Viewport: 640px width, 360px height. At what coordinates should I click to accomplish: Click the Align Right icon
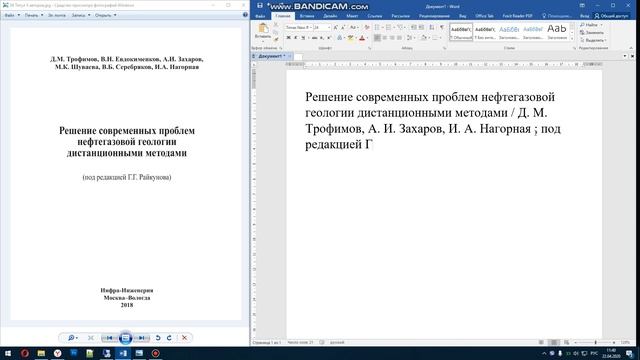(392, 38)
